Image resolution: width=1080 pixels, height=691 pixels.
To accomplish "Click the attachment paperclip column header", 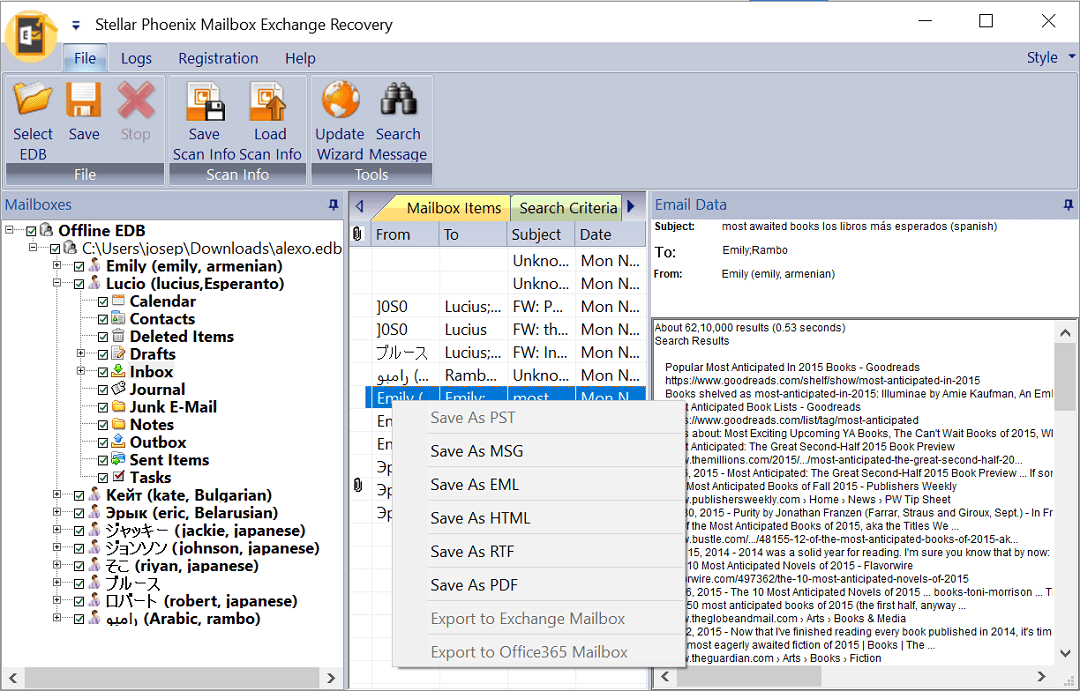I will point(357,234).
